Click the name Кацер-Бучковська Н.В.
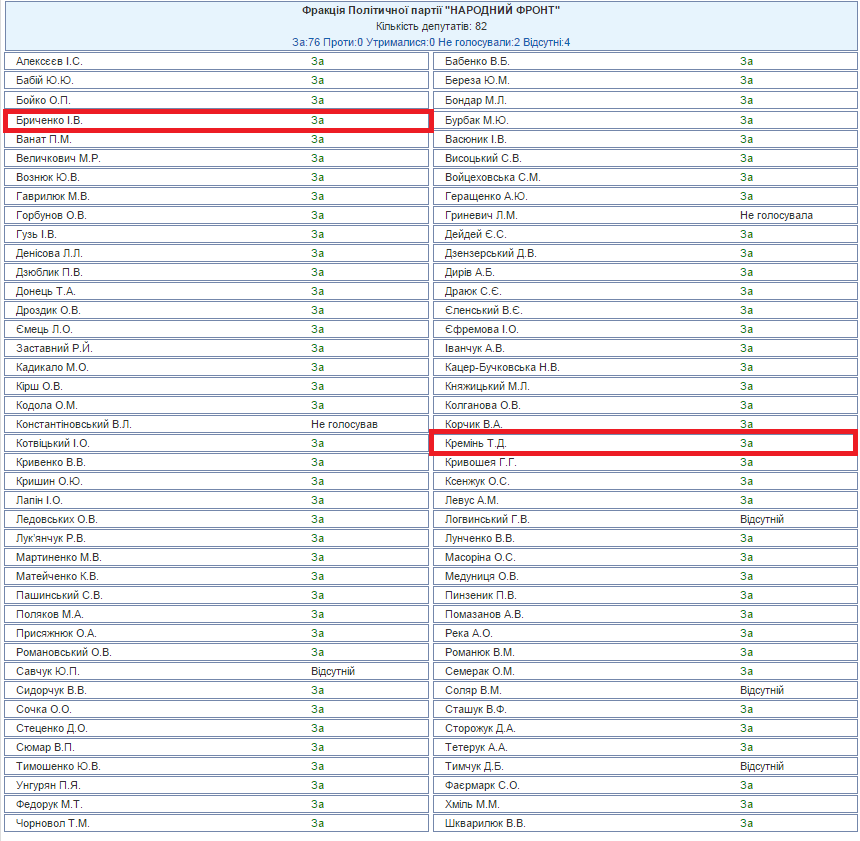 (502, 367)
